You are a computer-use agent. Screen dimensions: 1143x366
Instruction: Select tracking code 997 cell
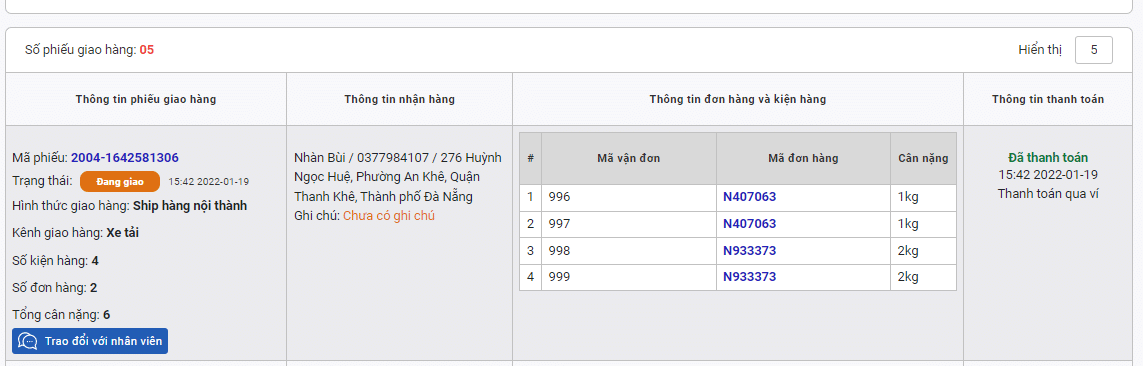tap(629, 224)
